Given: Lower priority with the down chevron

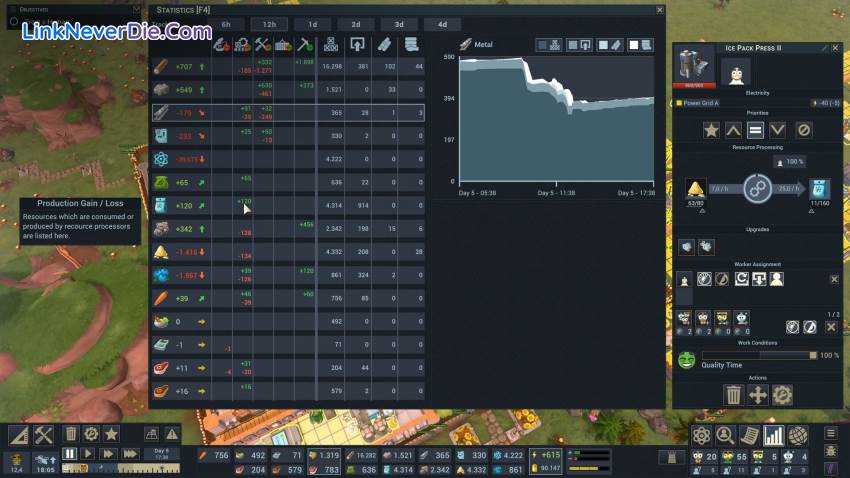Looking at the screenshot, I should click(x=780, y=130).
